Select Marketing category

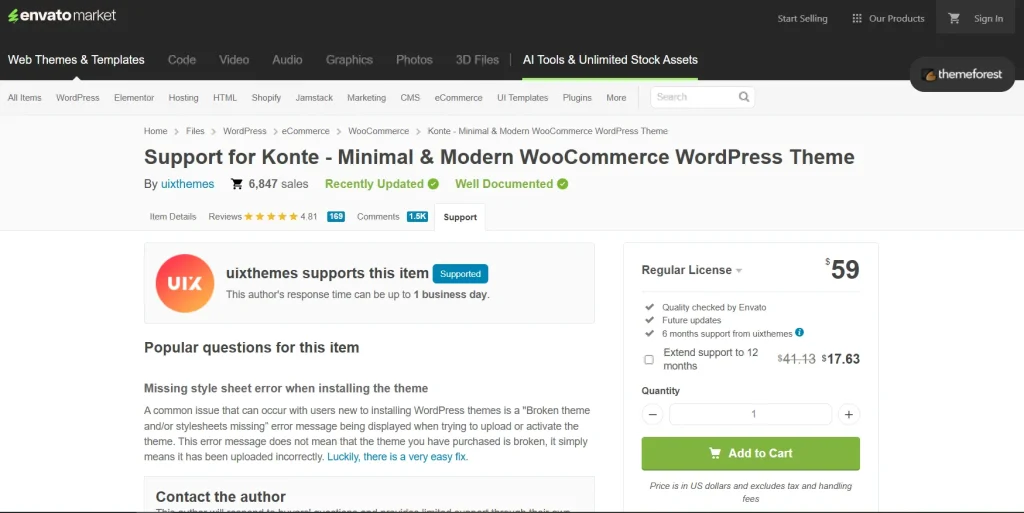coord(366,98)
